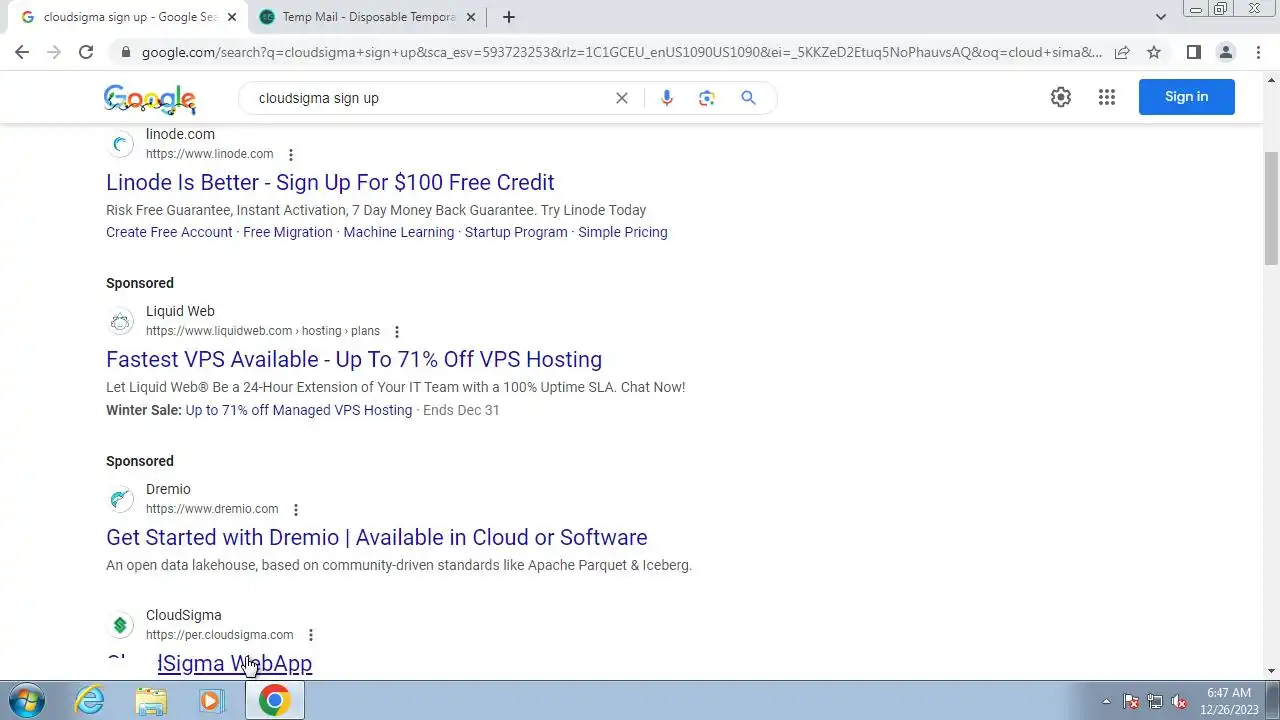The width and height of the screenshot is (1280, 720).
Task: Open more options for CloudSigma result
Action: [311, 635]
